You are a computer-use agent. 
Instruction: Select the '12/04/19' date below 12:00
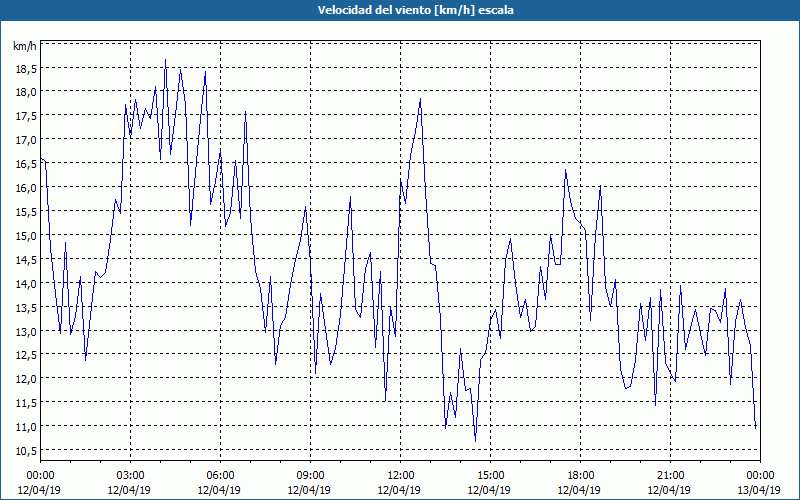click(x=401, y=490)
